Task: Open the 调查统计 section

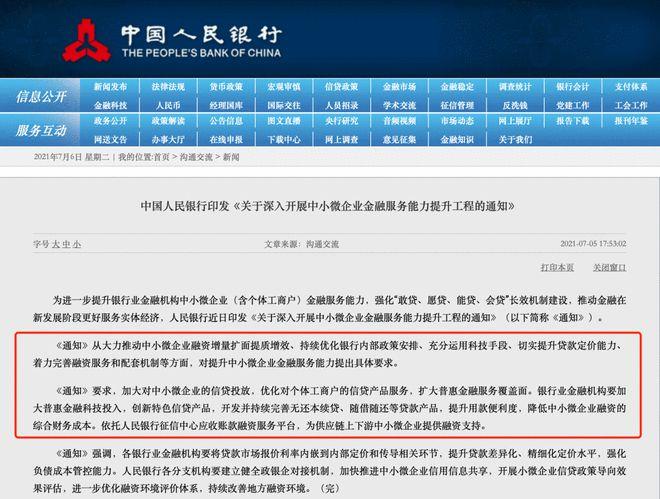Action: [515, 87]
